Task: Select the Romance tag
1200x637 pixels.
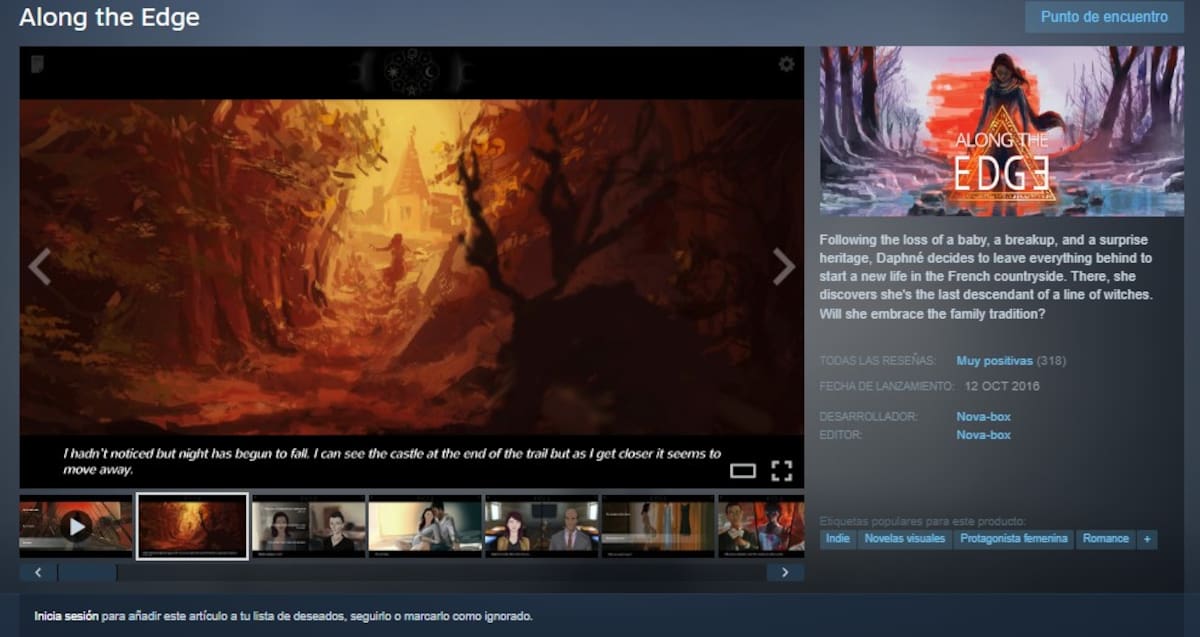Action: (1106, 539)
